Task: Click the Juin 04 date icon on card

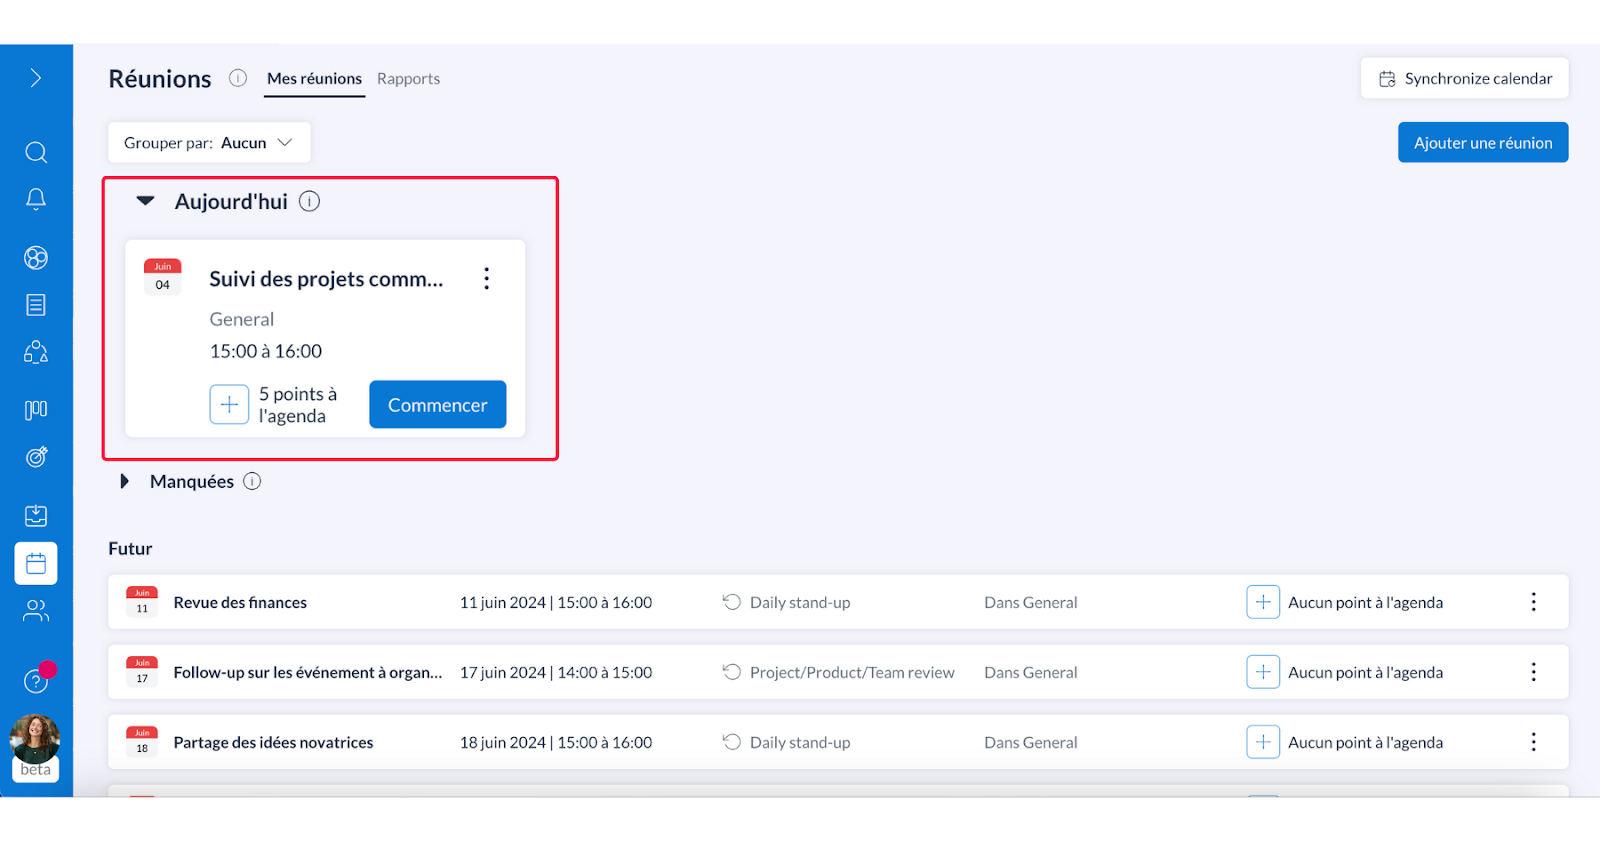Action: tap(163, 276)
